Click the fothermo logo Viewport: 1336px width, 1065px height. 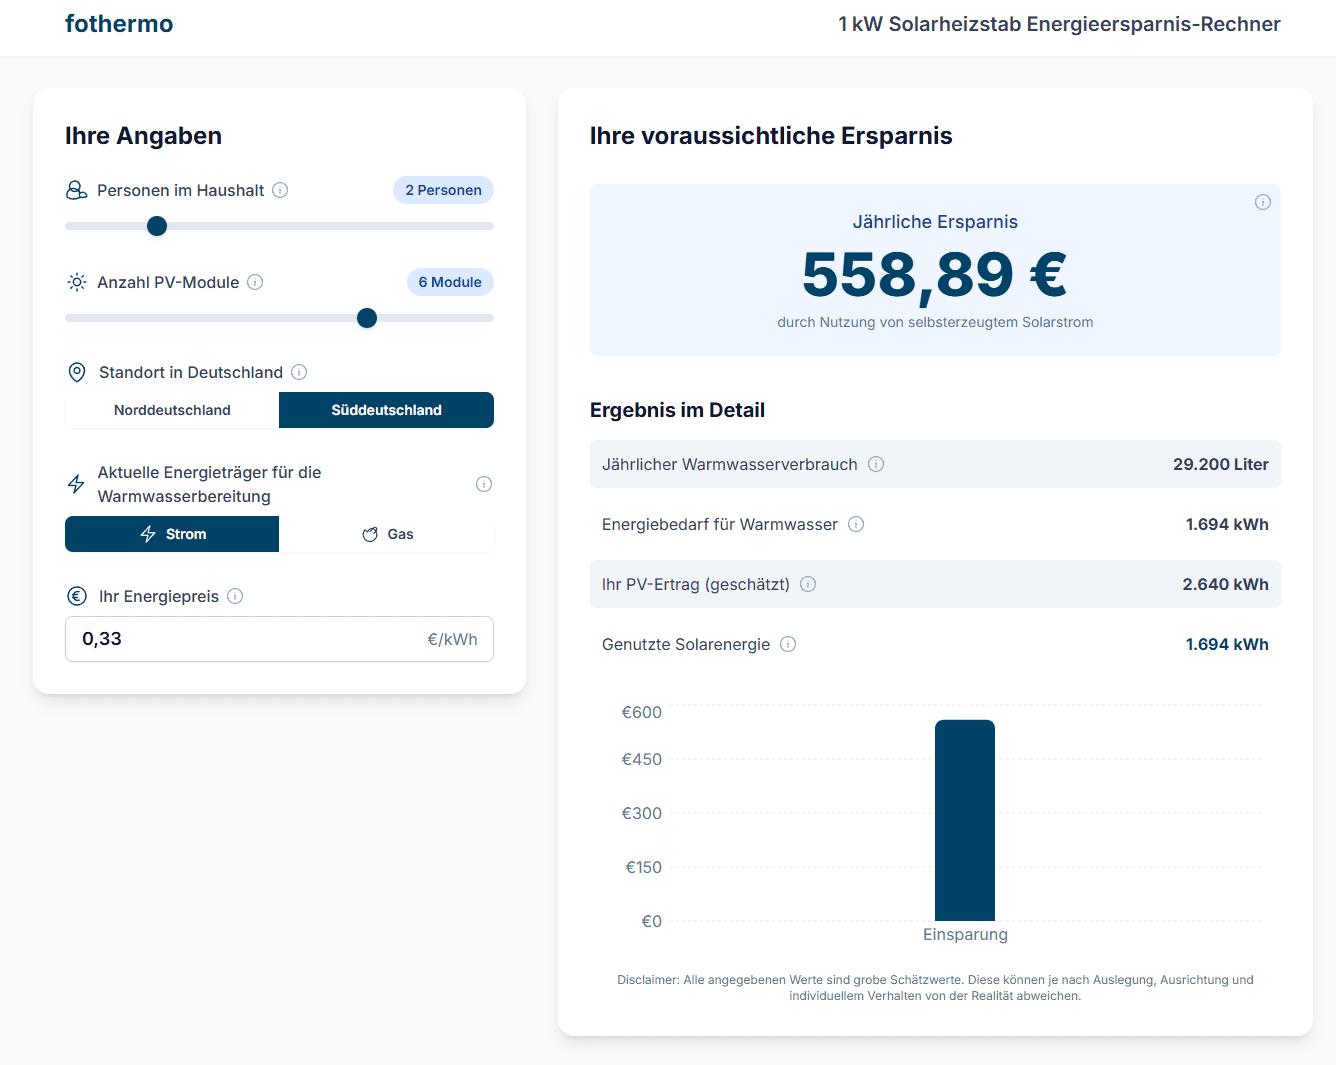pos(119,24)
